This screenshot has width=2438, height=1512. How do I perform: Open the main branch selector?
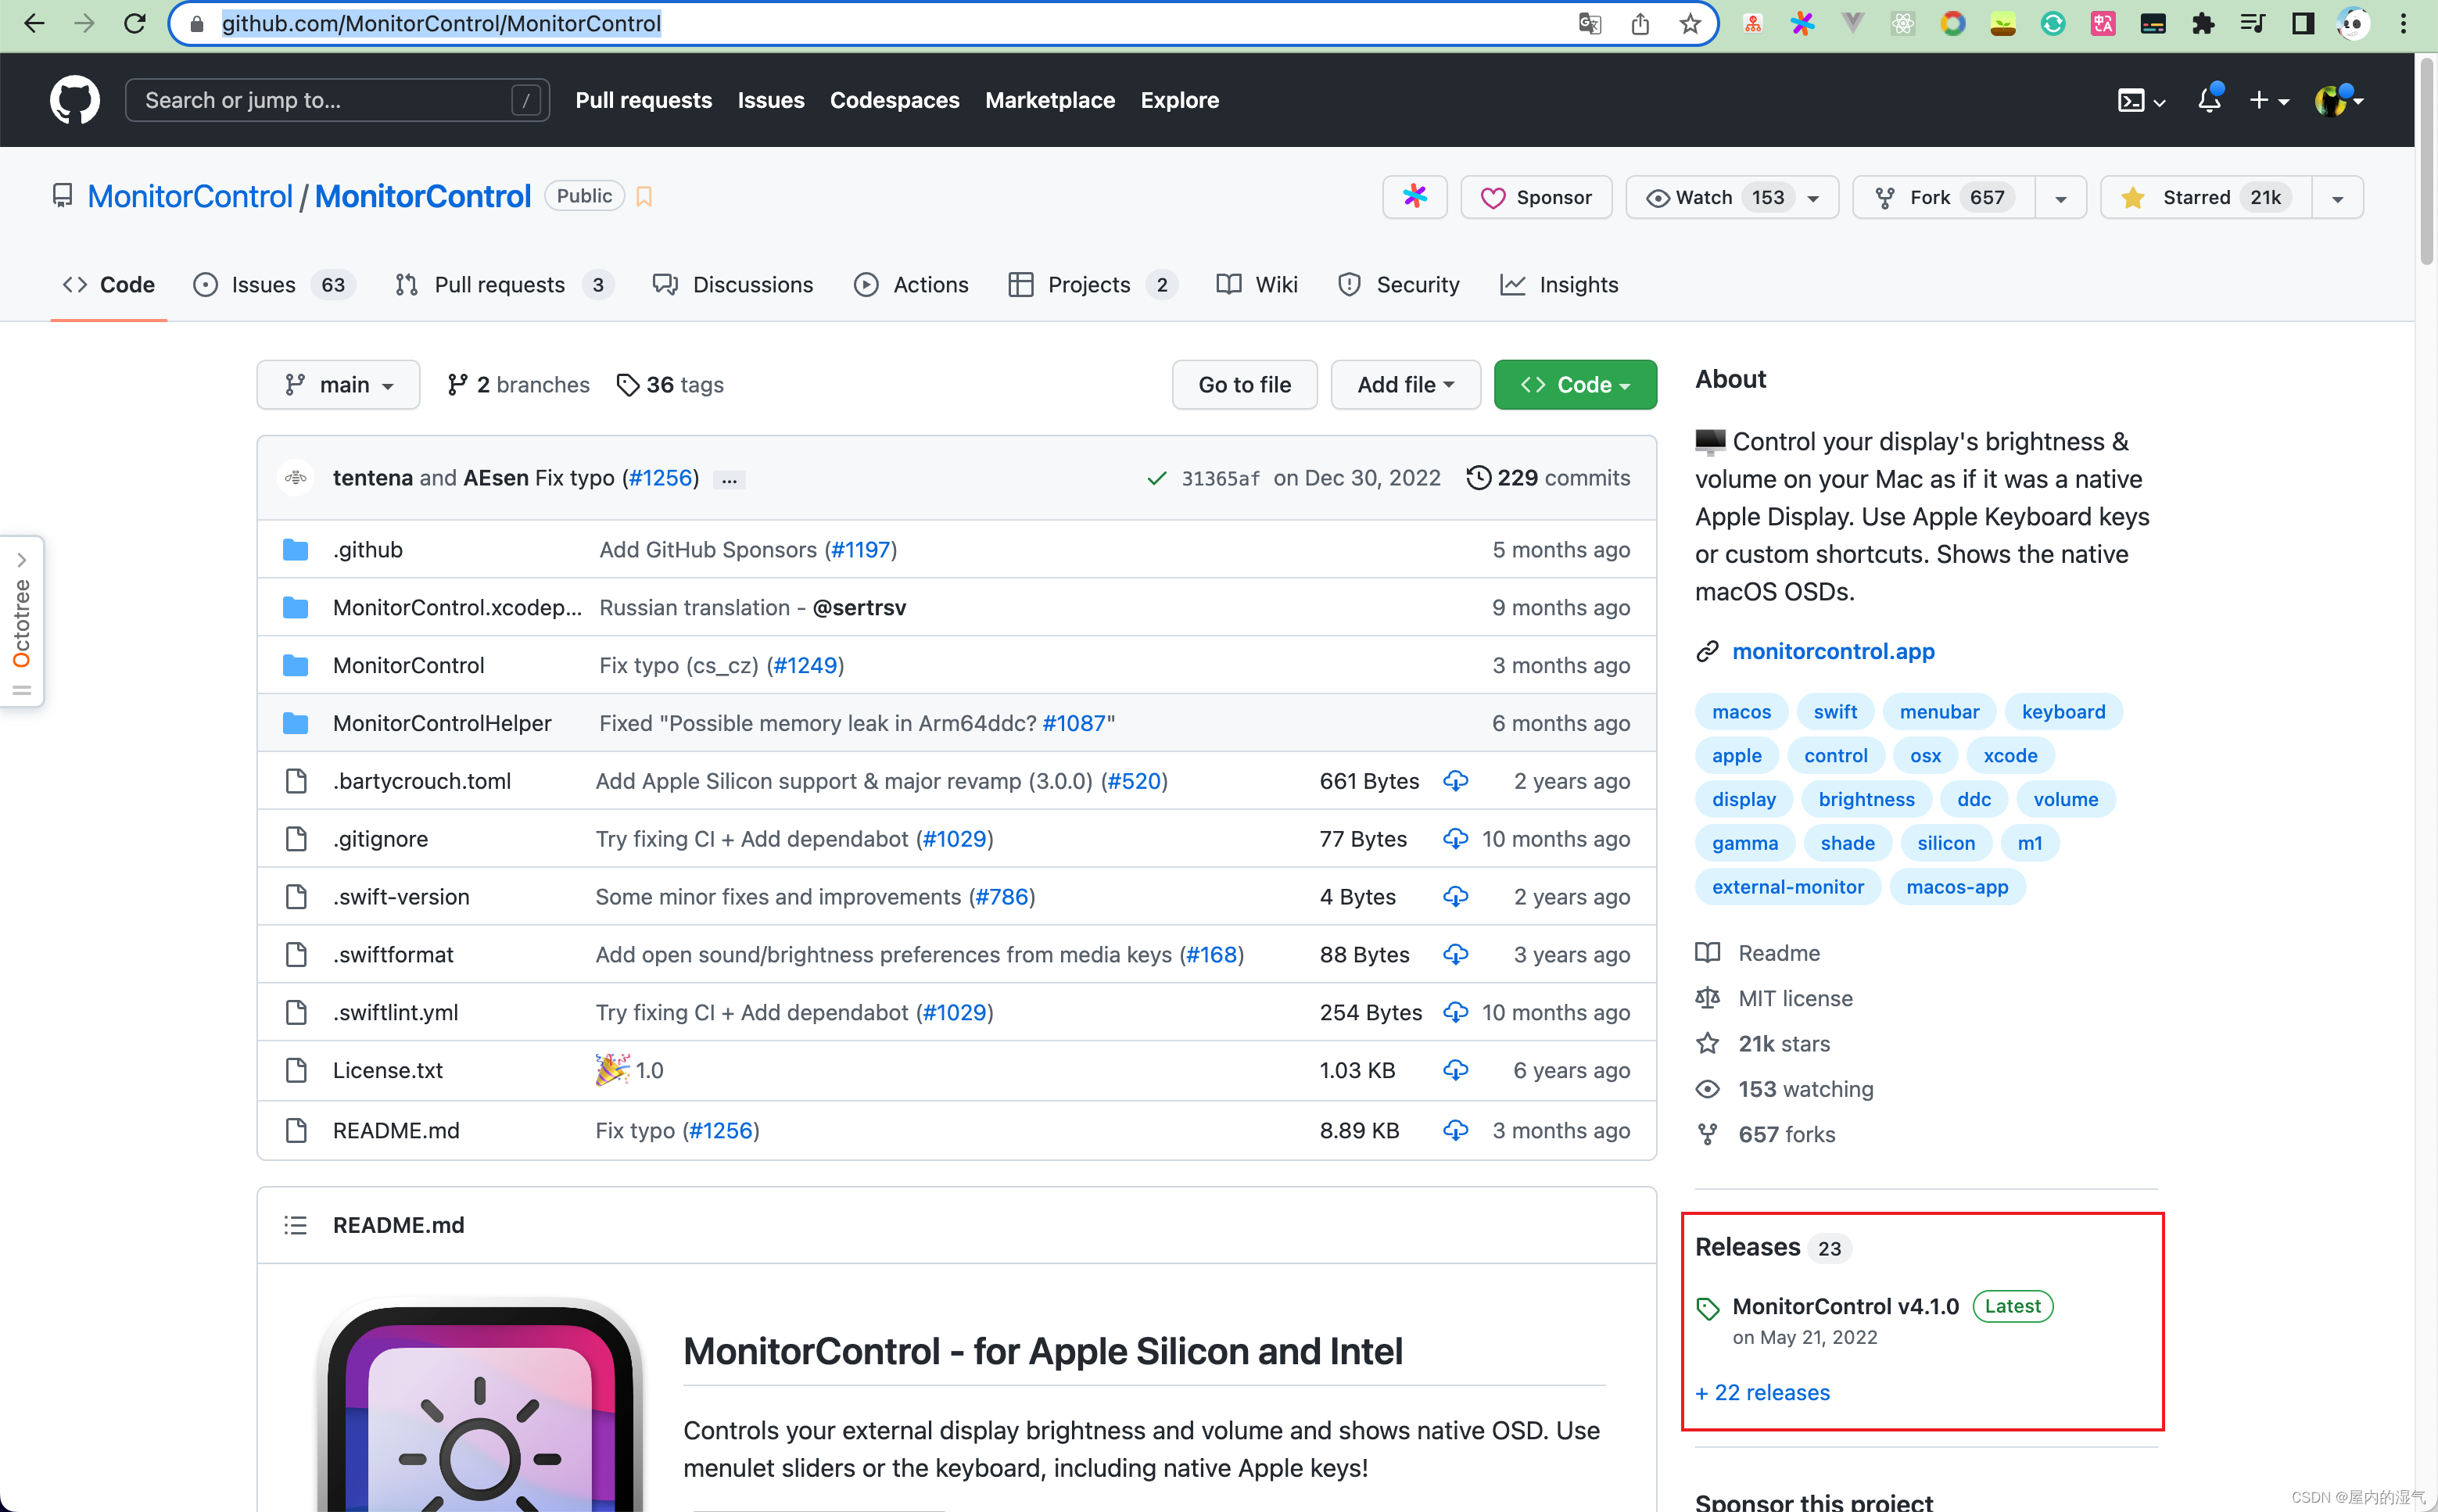click(x=338, y=385)
